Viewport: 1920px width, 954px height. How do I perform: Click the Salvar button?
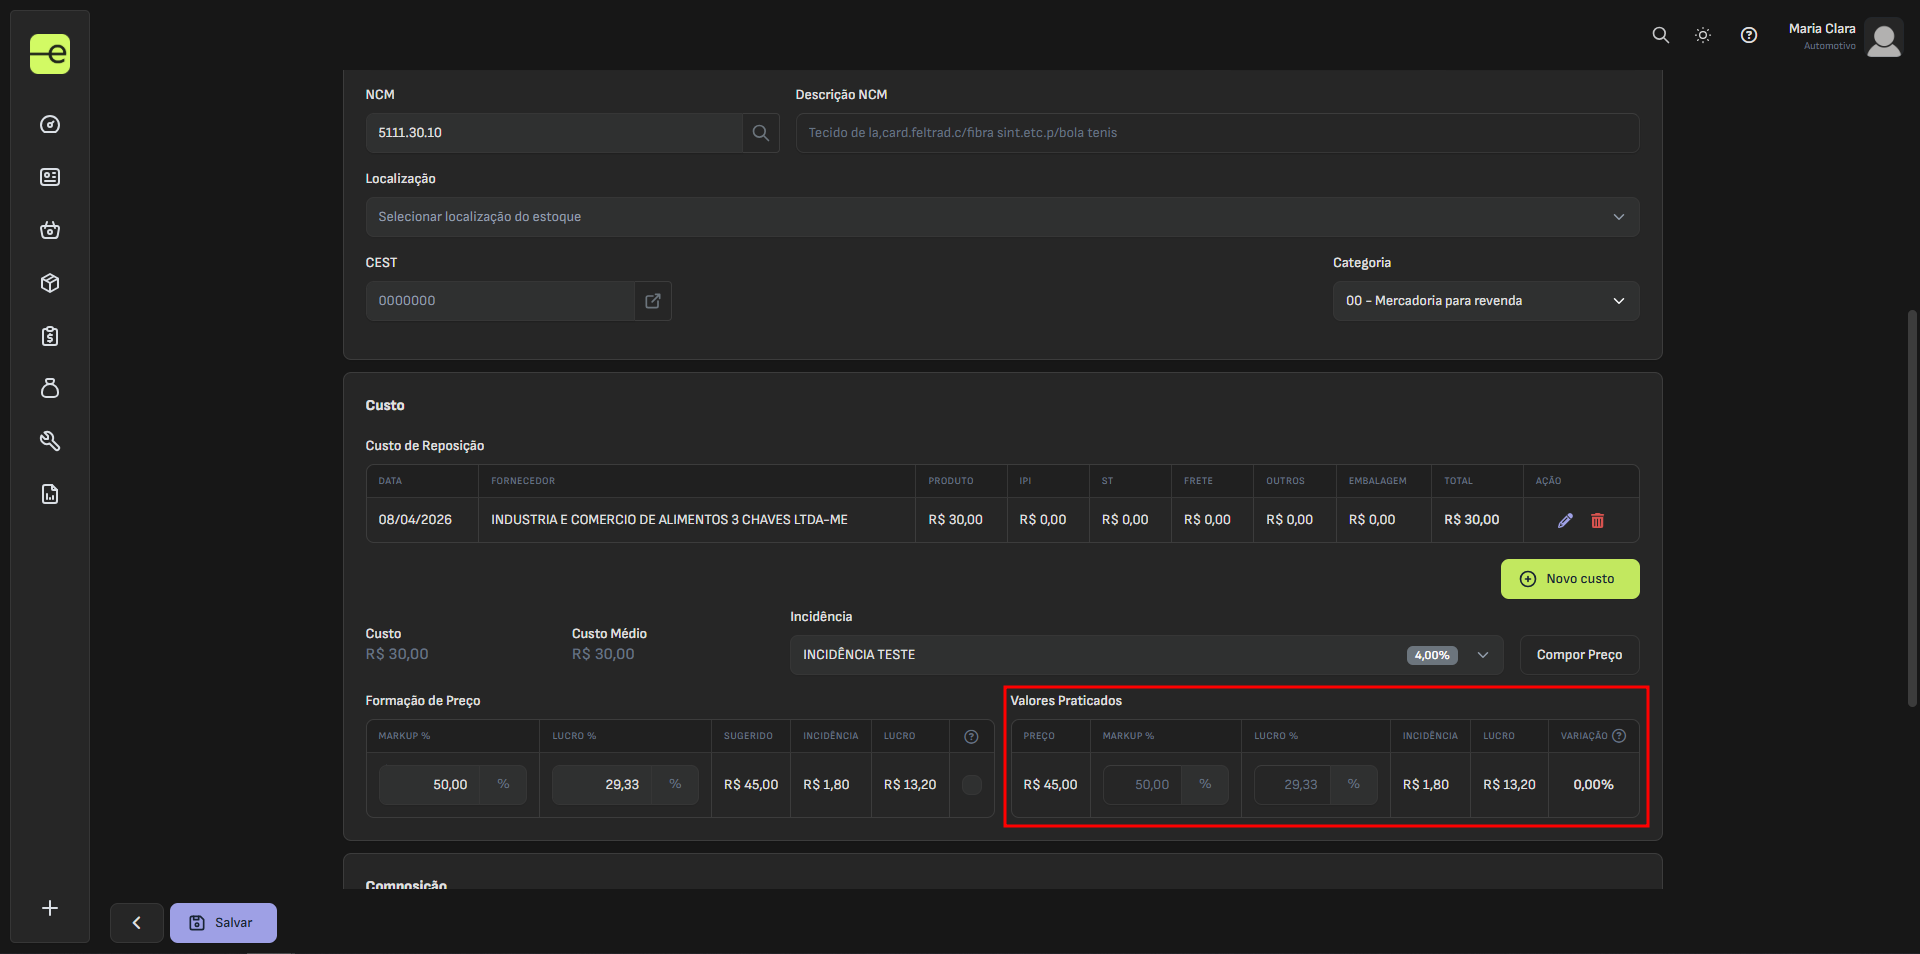(x=223, y=923)
